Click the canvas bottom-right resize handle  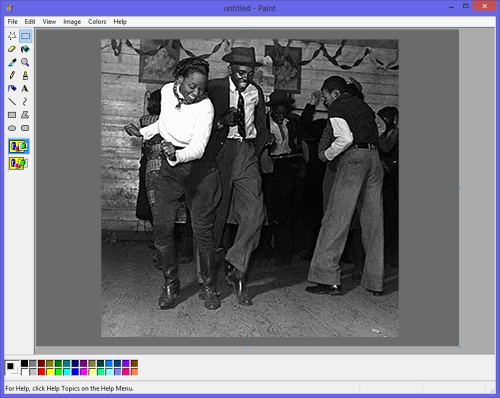(x=460, y=347)
